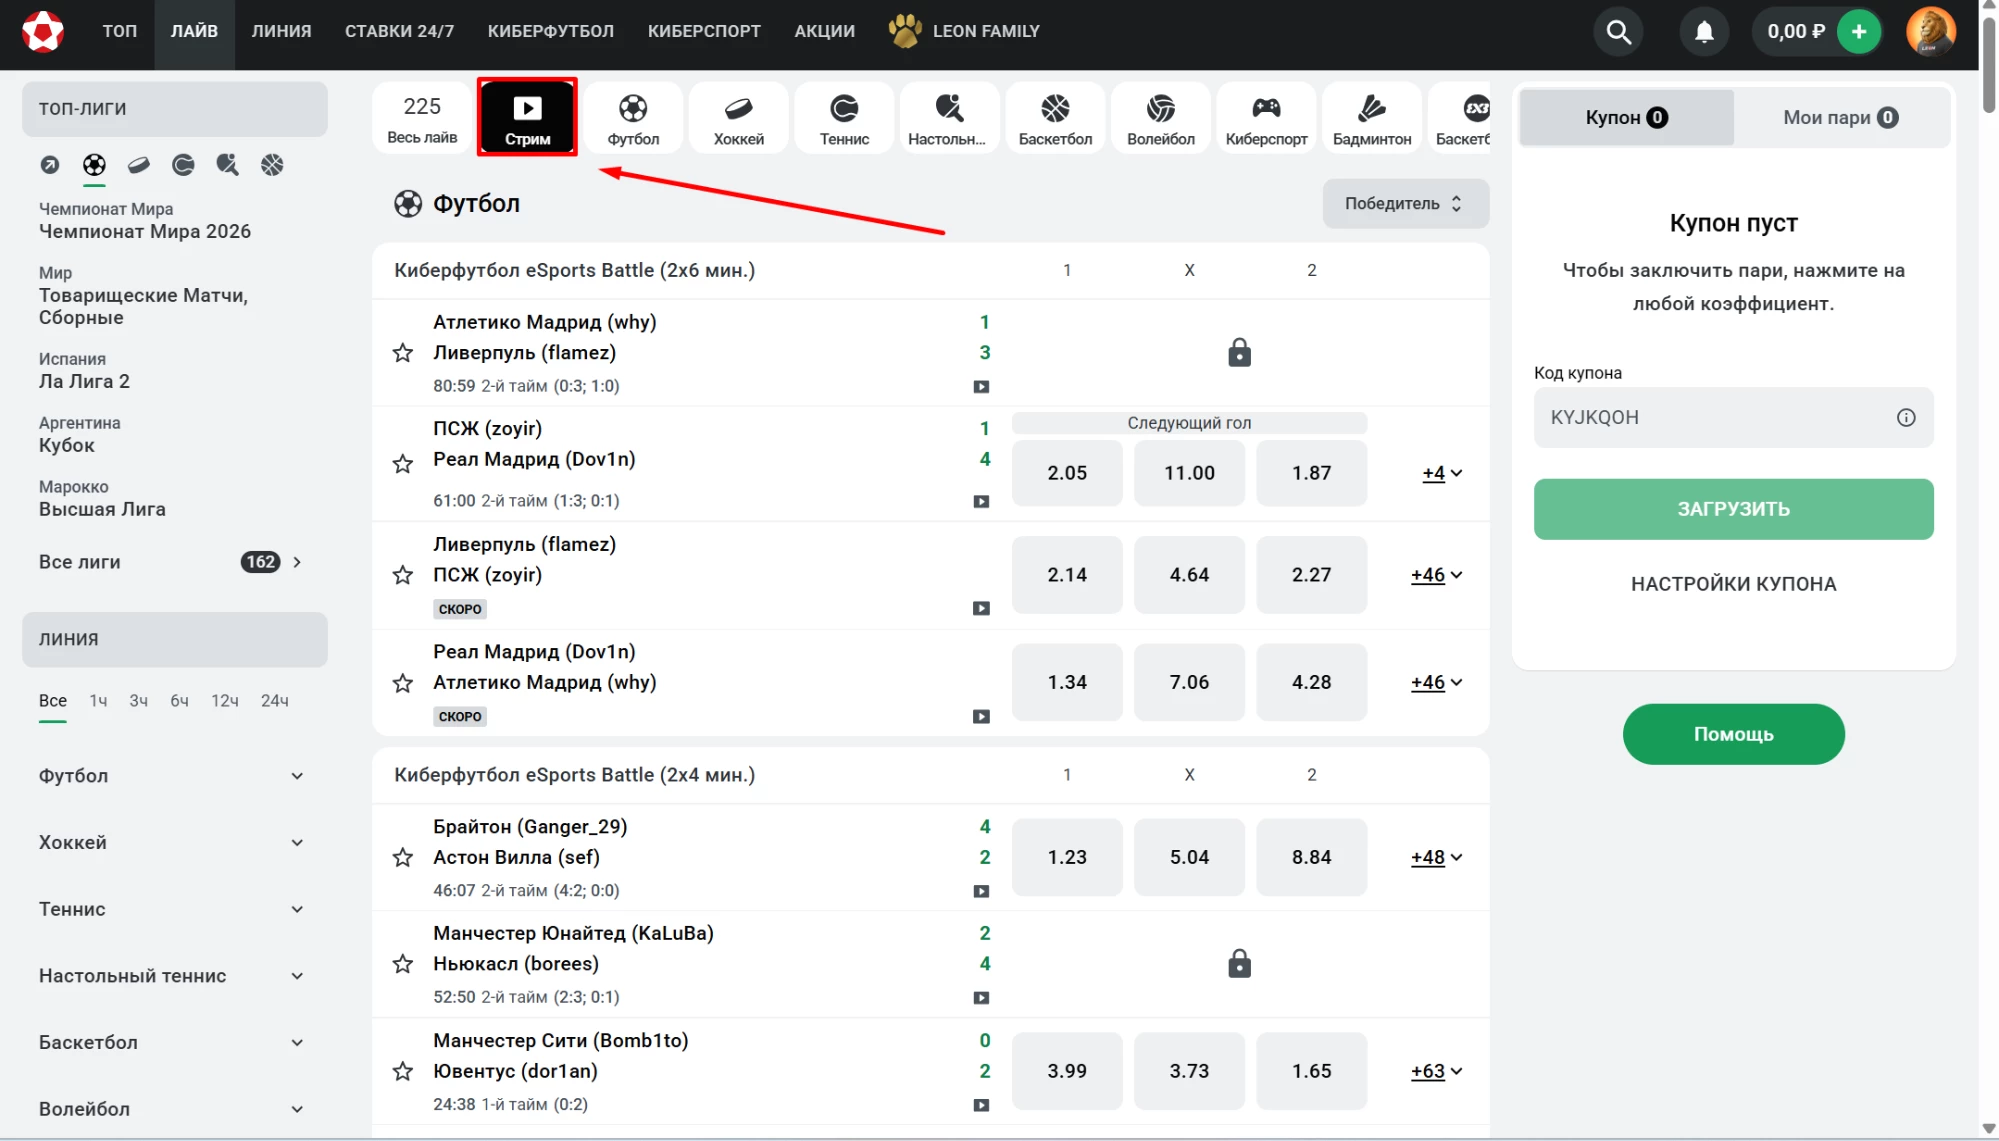The height and width of the screenshot is (1141, 1999).
Task: Filter Линия by 1ч time range
Action: point(98,701)
